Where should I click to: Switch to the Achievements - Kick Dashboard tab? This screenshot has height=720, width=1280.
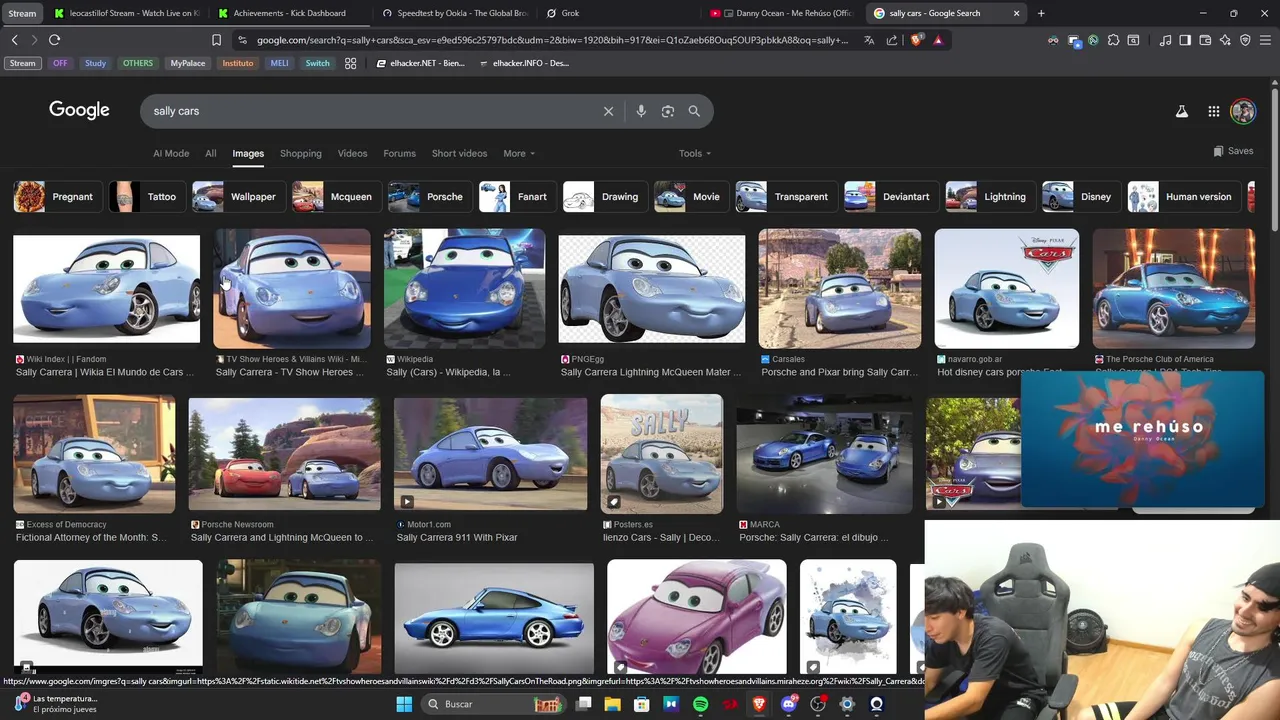(x=290, y=13)
